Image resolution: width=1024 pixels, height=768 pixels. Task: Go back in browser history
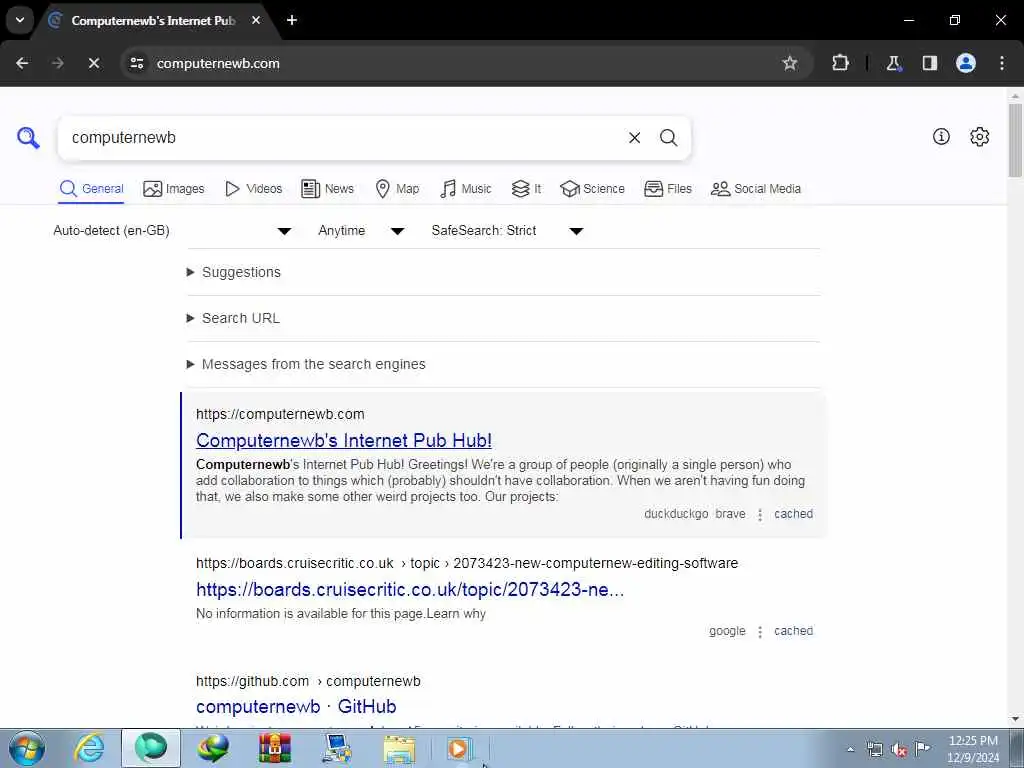pyautogui.click(x=22, y=63)
